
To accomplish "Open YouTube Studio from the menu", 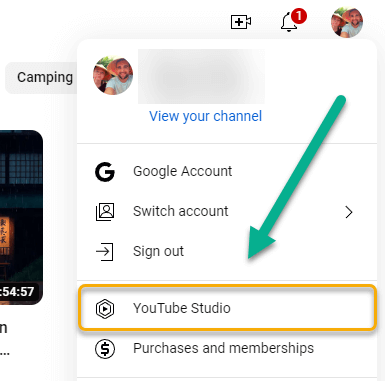I will [x=228, y=308].
